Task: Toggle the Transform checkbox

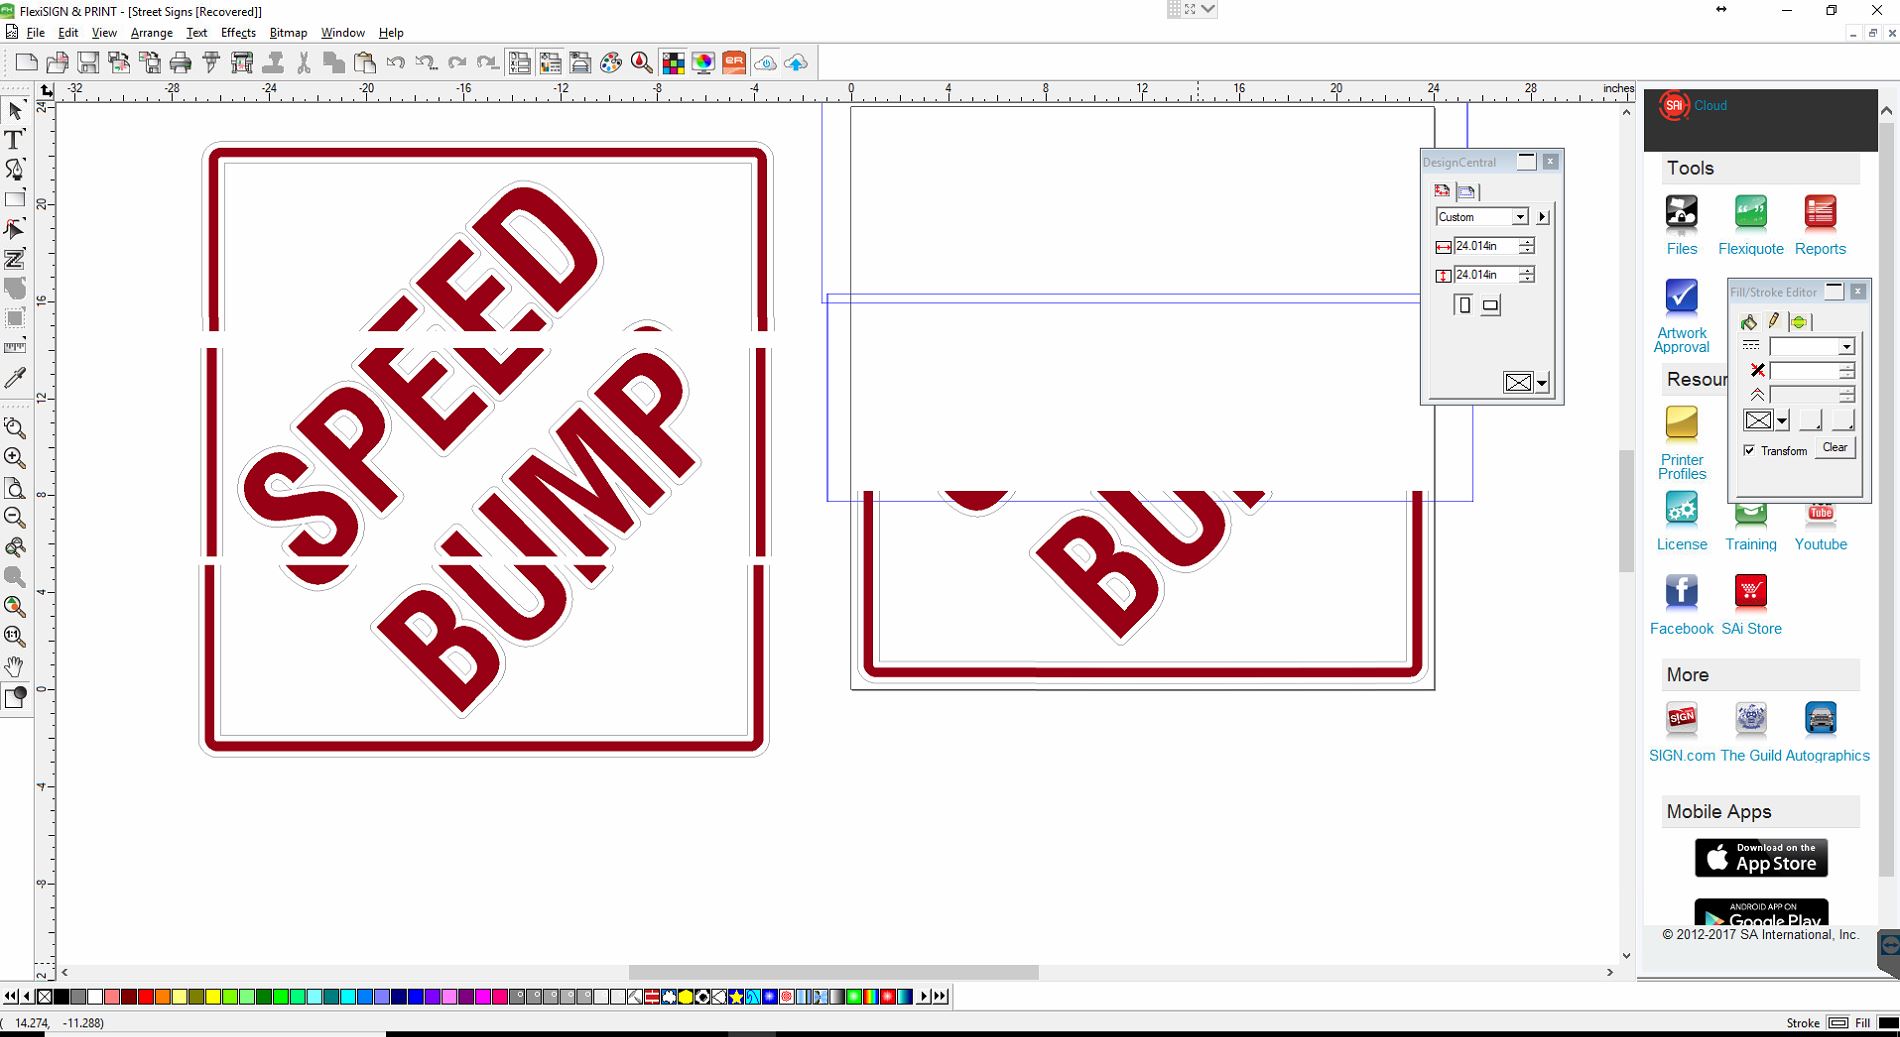Action: 1749,450
